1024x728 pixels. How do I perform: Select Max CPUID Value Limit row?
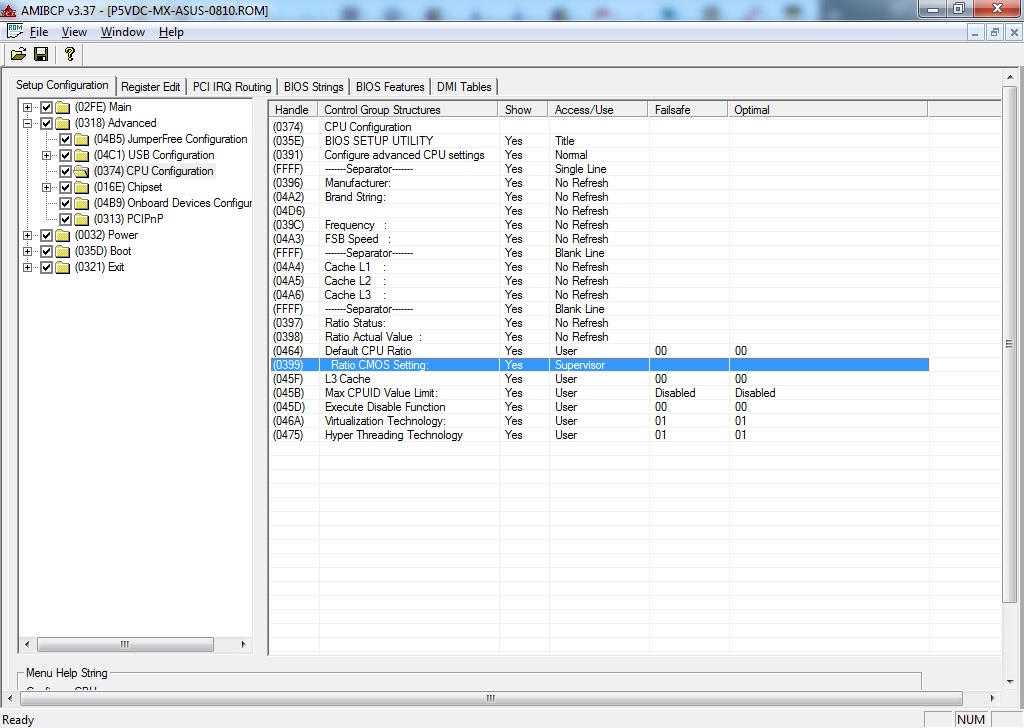point(600,393)
